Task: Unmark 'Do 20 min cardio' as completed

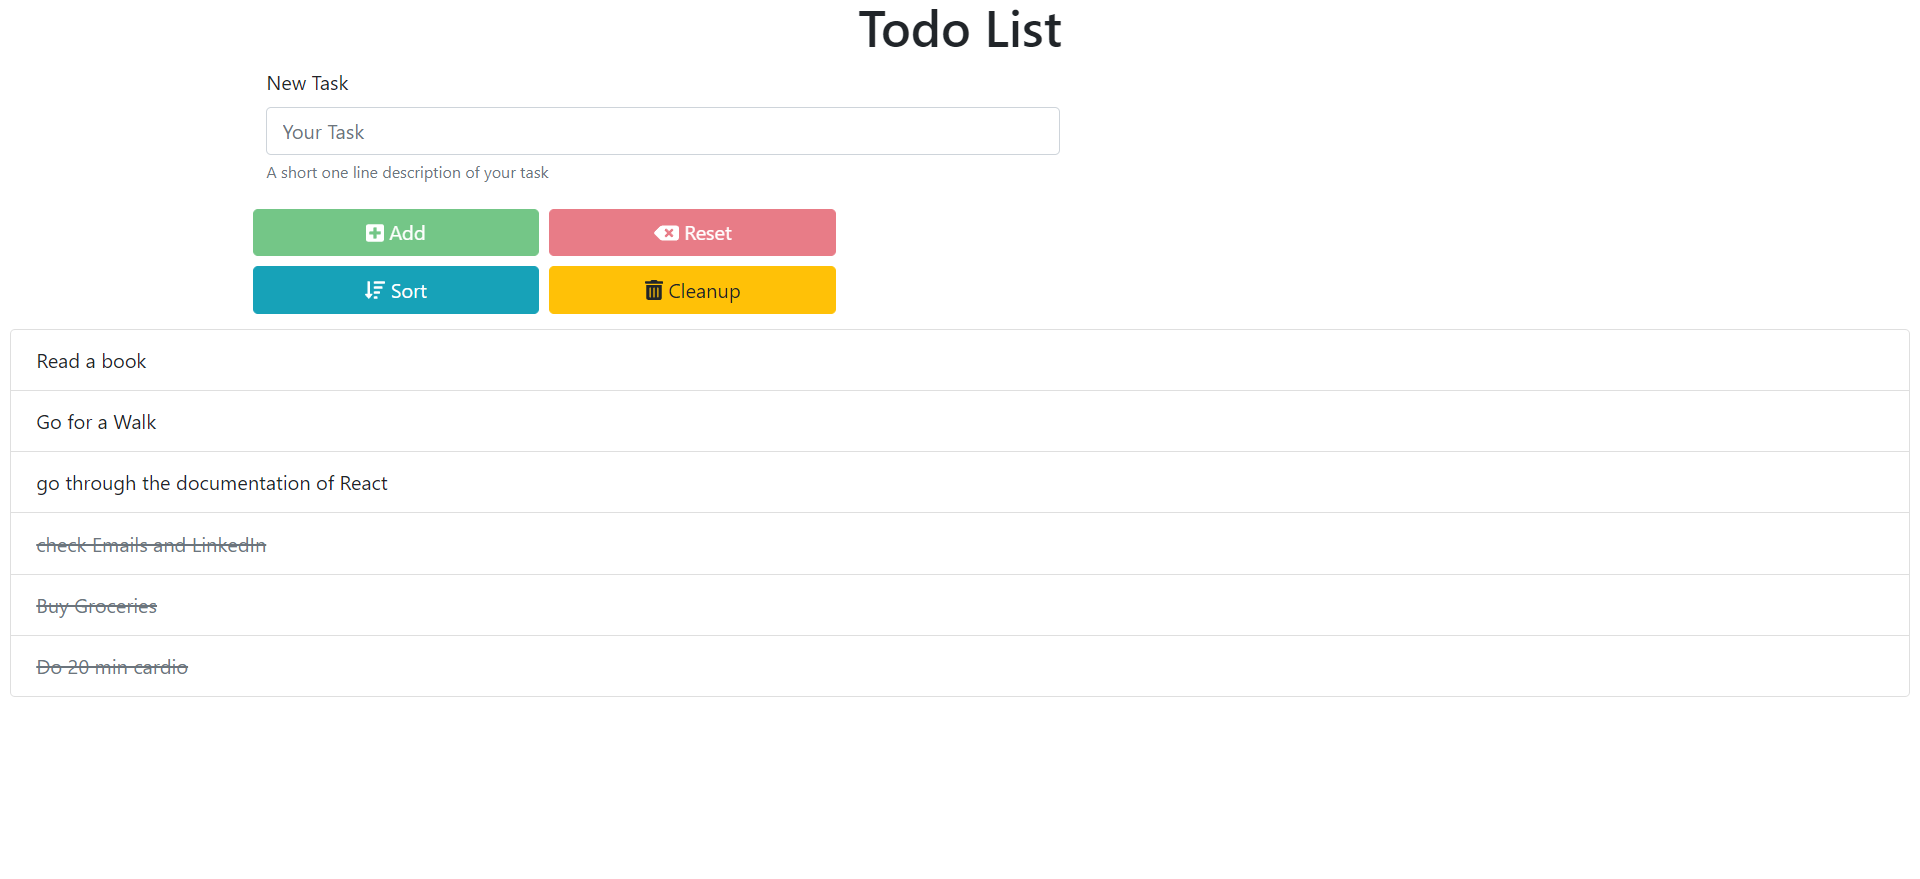Action: (x=960, y=666)
